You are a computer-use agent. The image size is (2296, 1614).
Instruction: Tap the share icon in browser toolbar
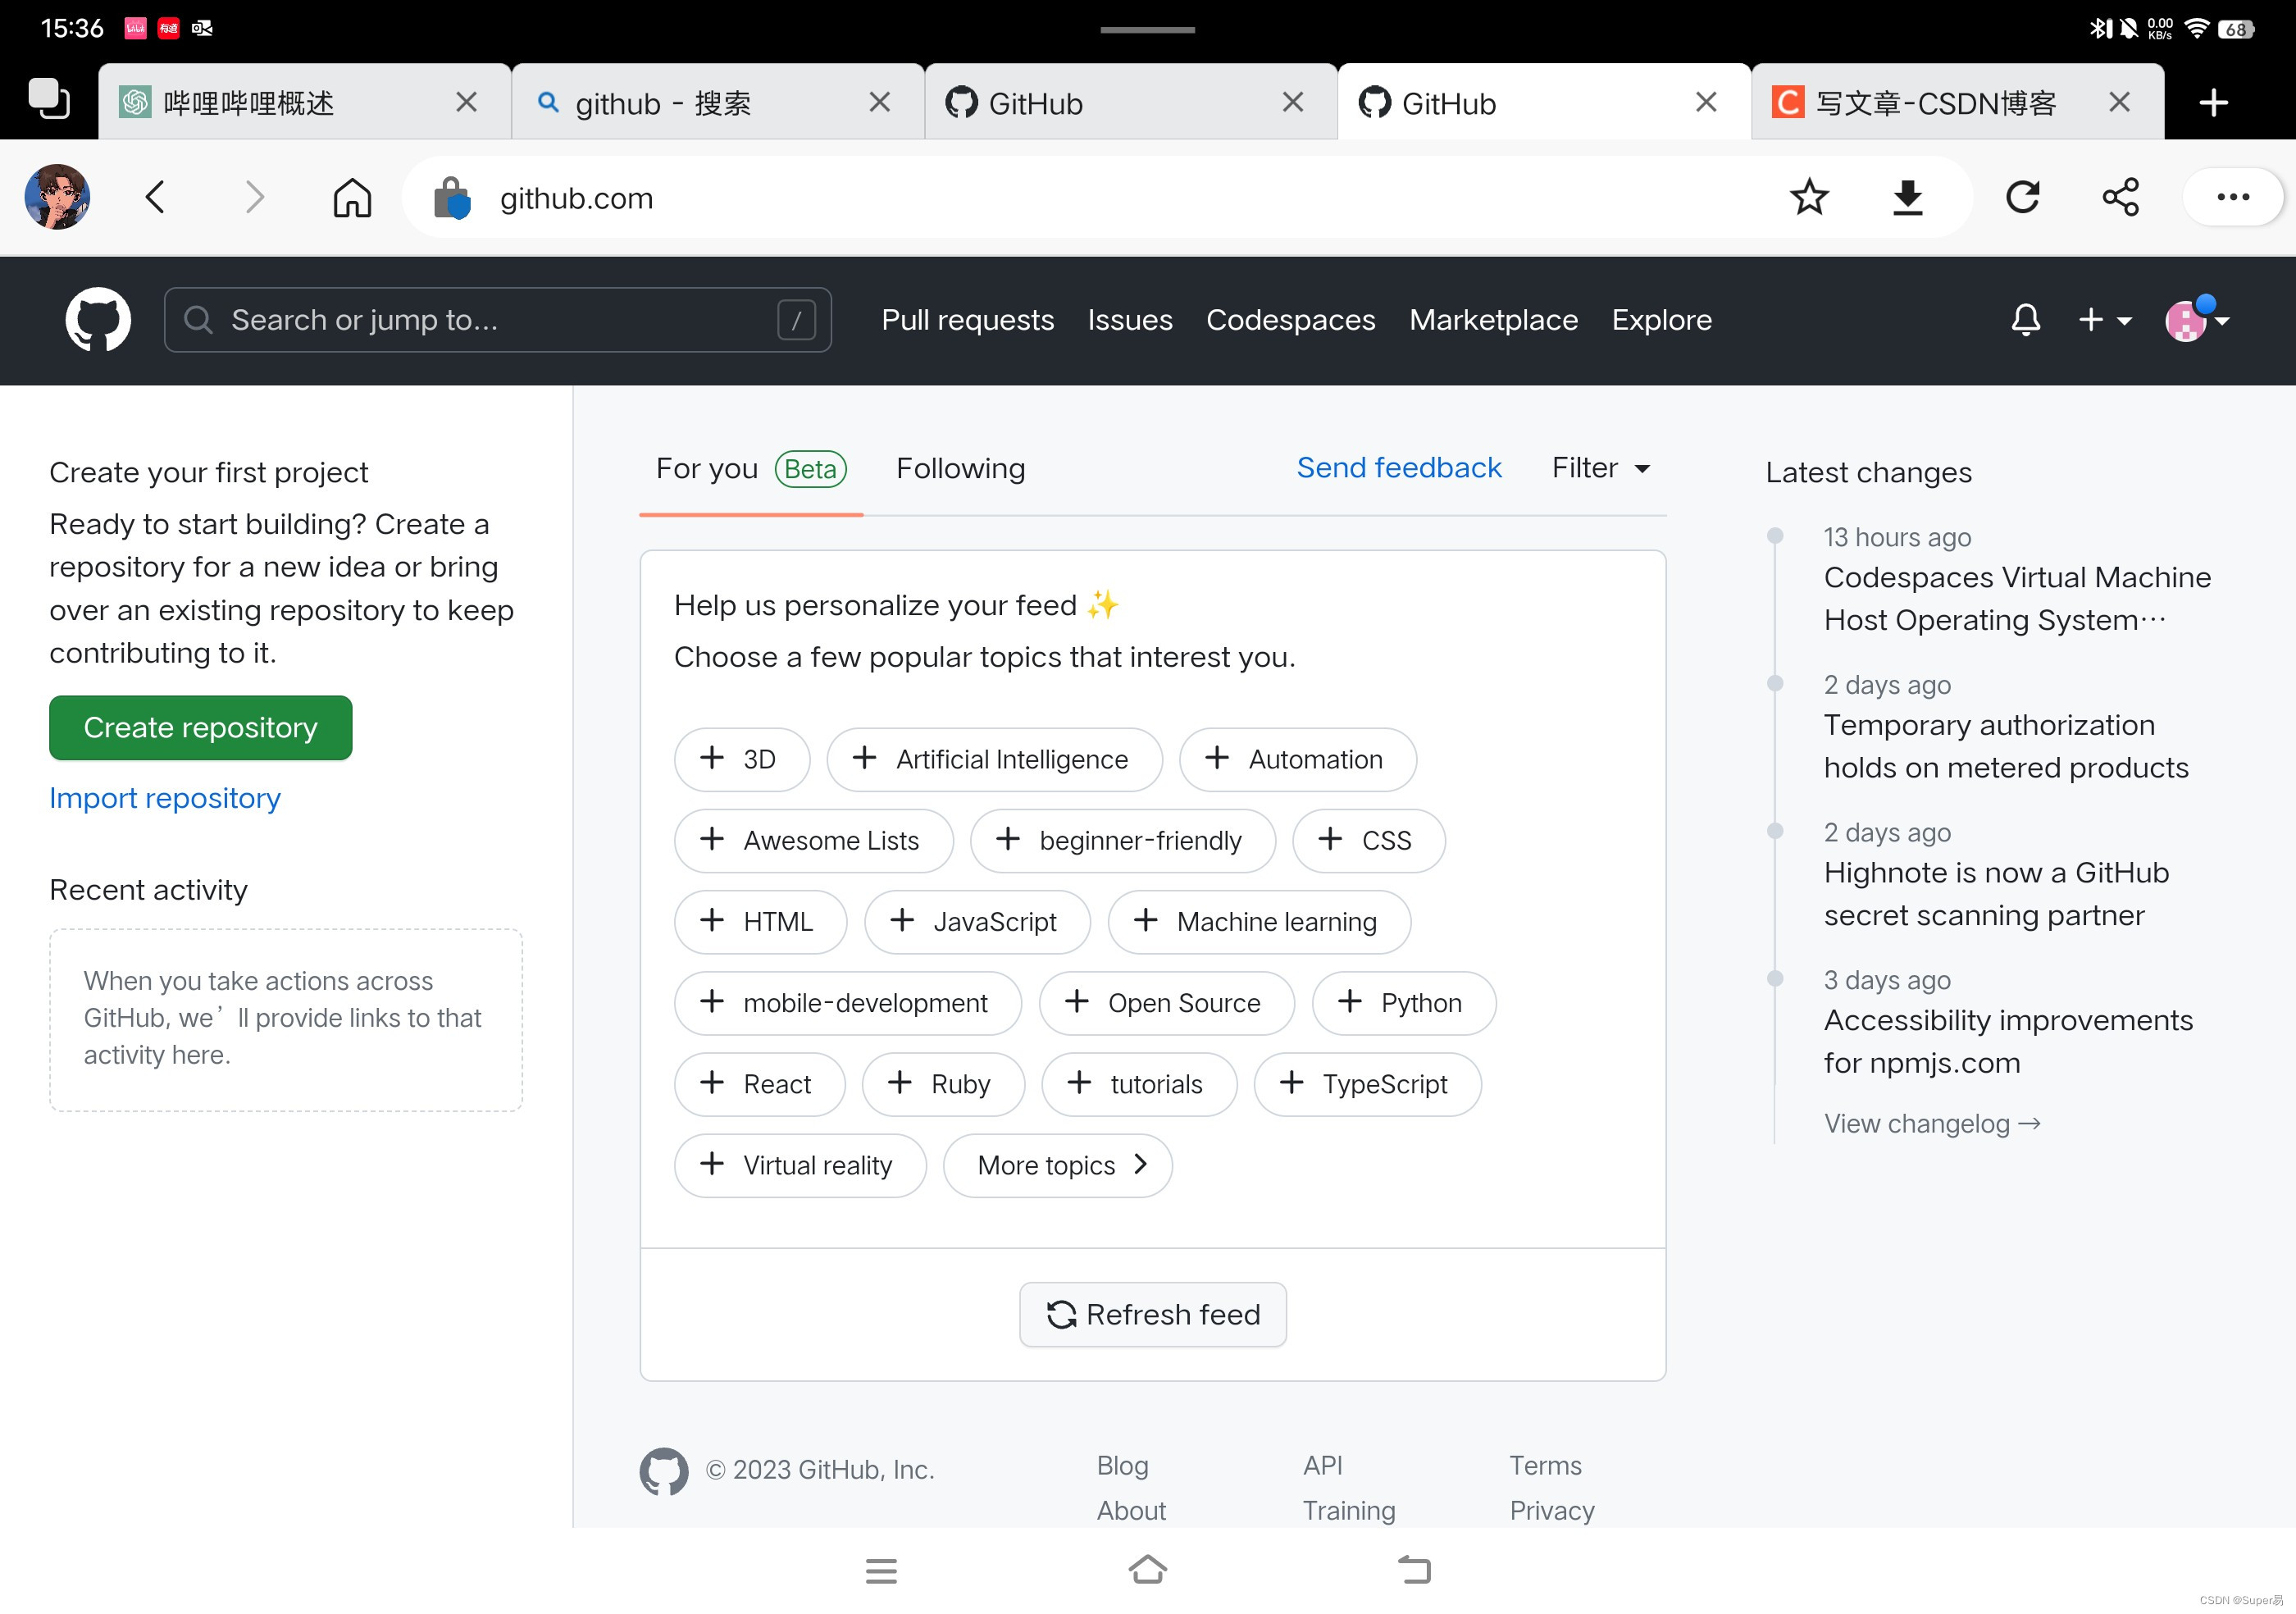point(2120,197)
